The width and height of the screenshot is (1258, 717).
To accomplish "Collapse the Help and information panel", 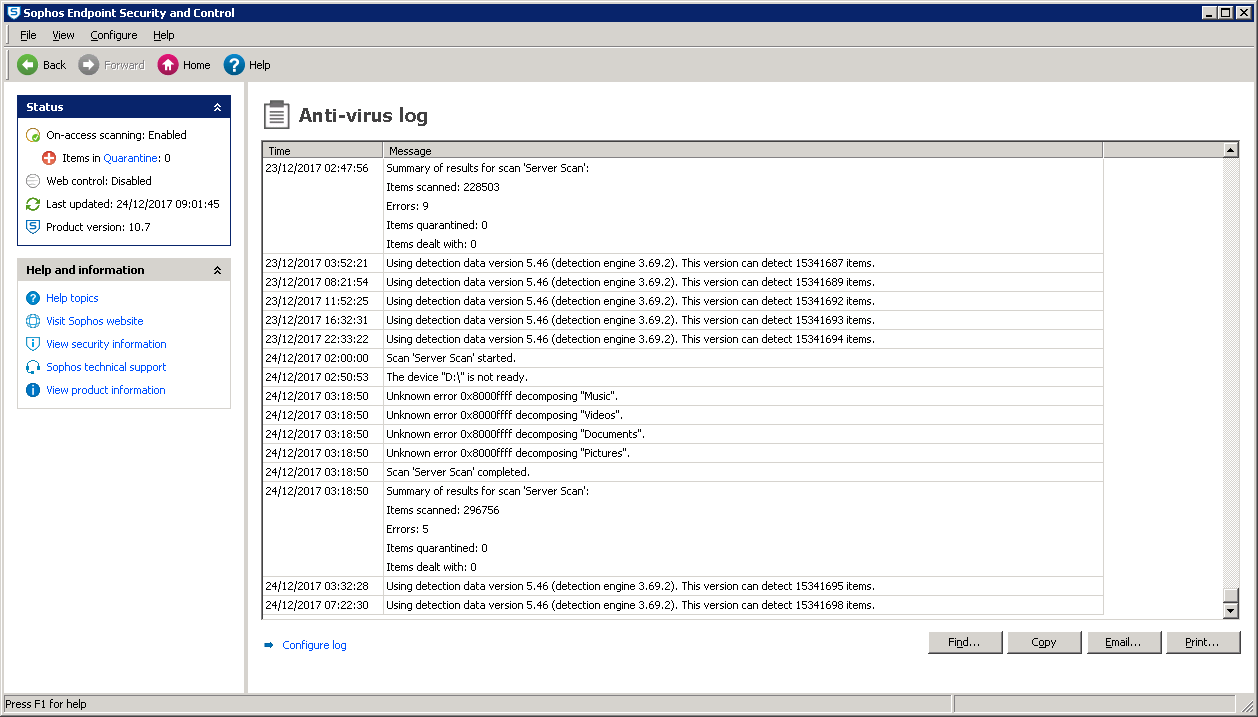I will click(218, 270).
